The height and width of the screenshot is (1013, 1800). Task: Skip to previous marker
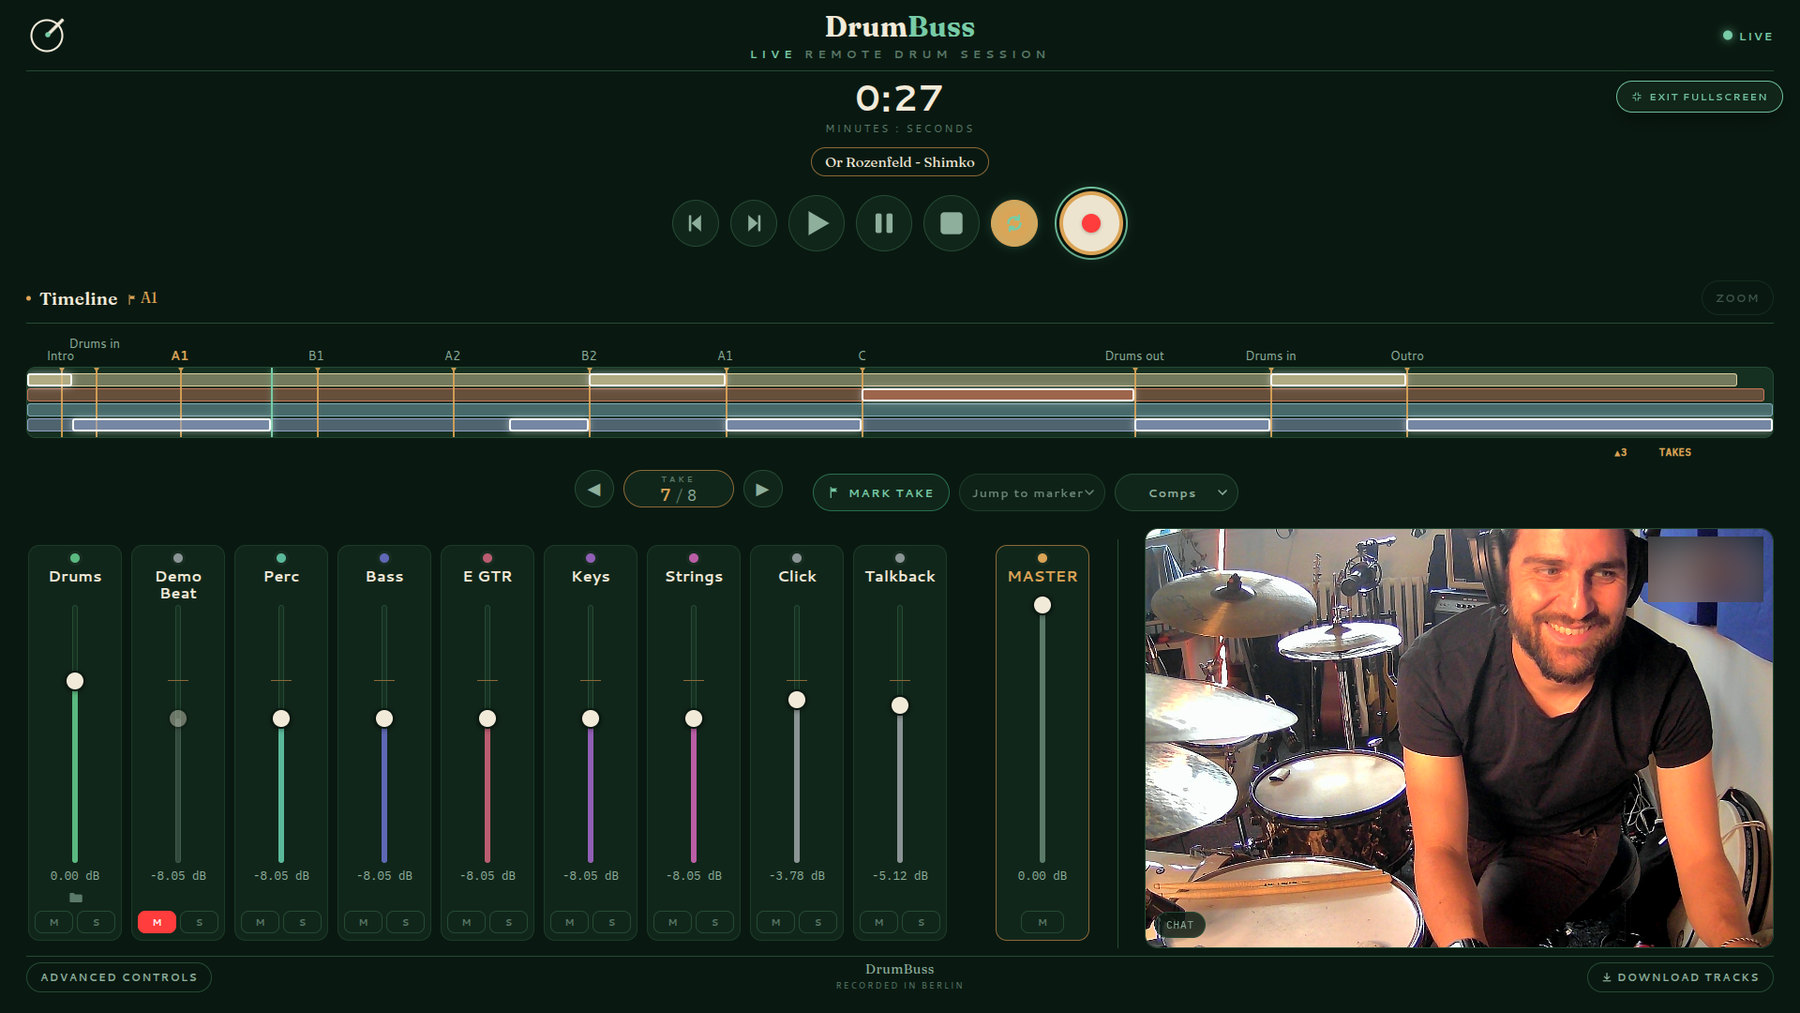695,223
